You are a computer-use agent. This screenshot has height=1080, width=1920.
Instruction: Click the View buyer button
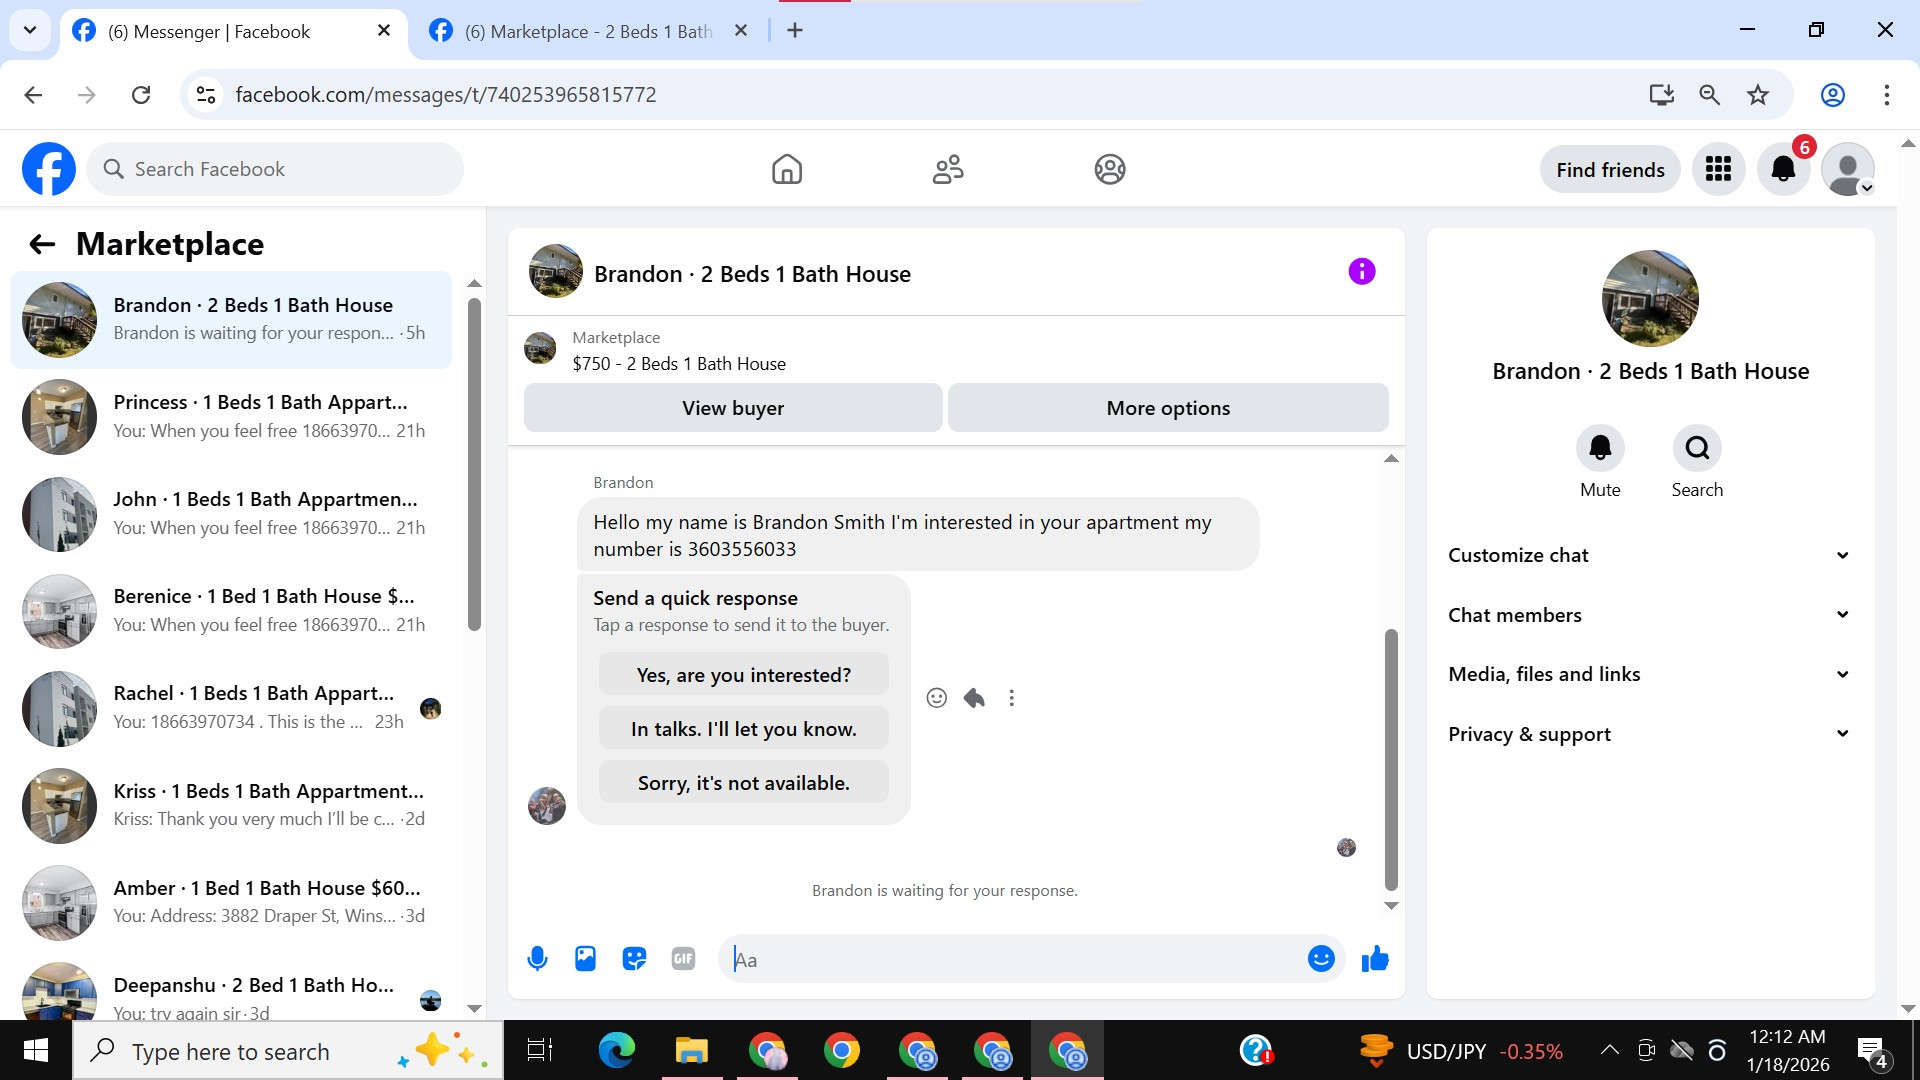tap(733, 408)
